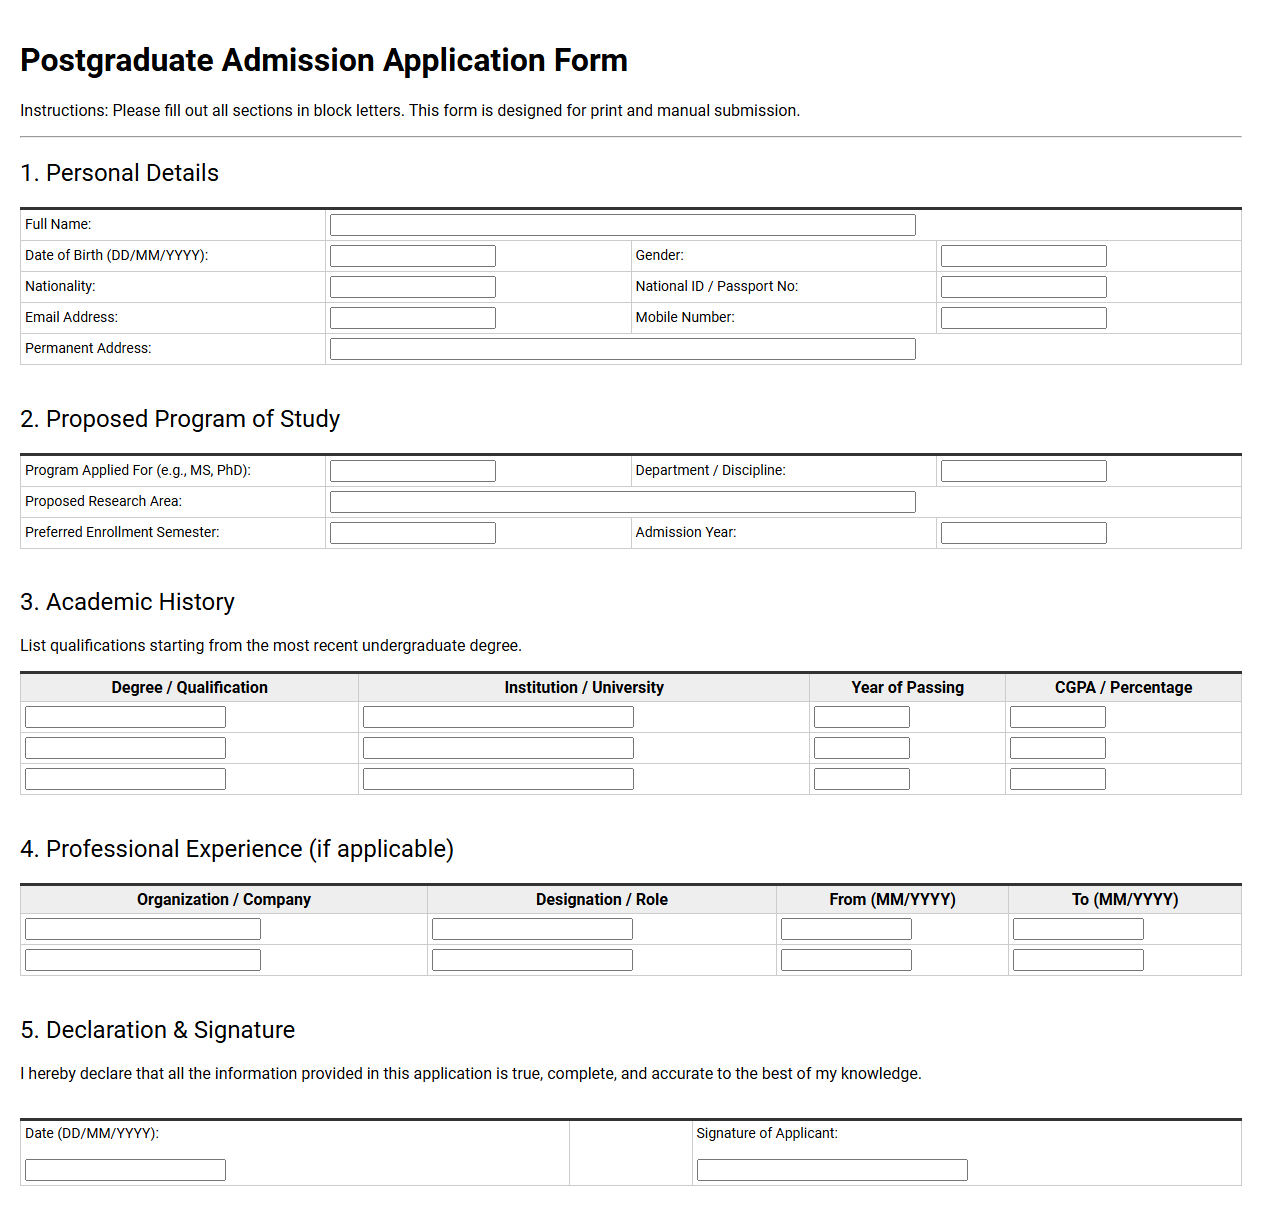Click the Instructions line about block letters
The image size is (1262, 1206).
pyautogui.click(x=410, y=111)
